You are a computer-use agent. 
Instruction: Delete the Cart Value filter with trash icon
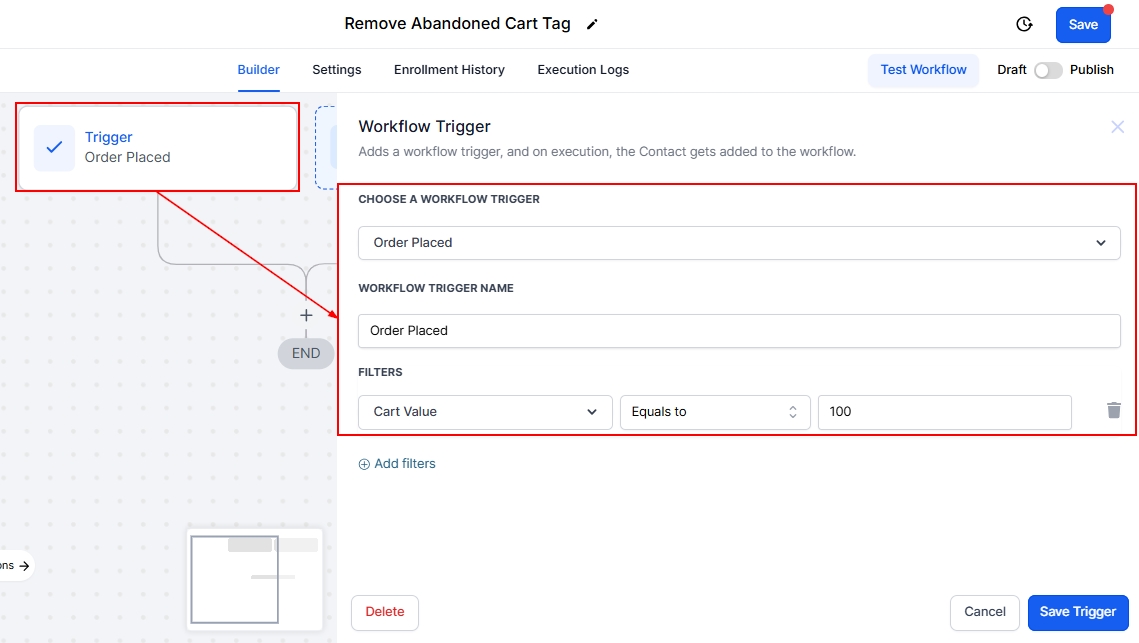click(x=1113, y=411)
